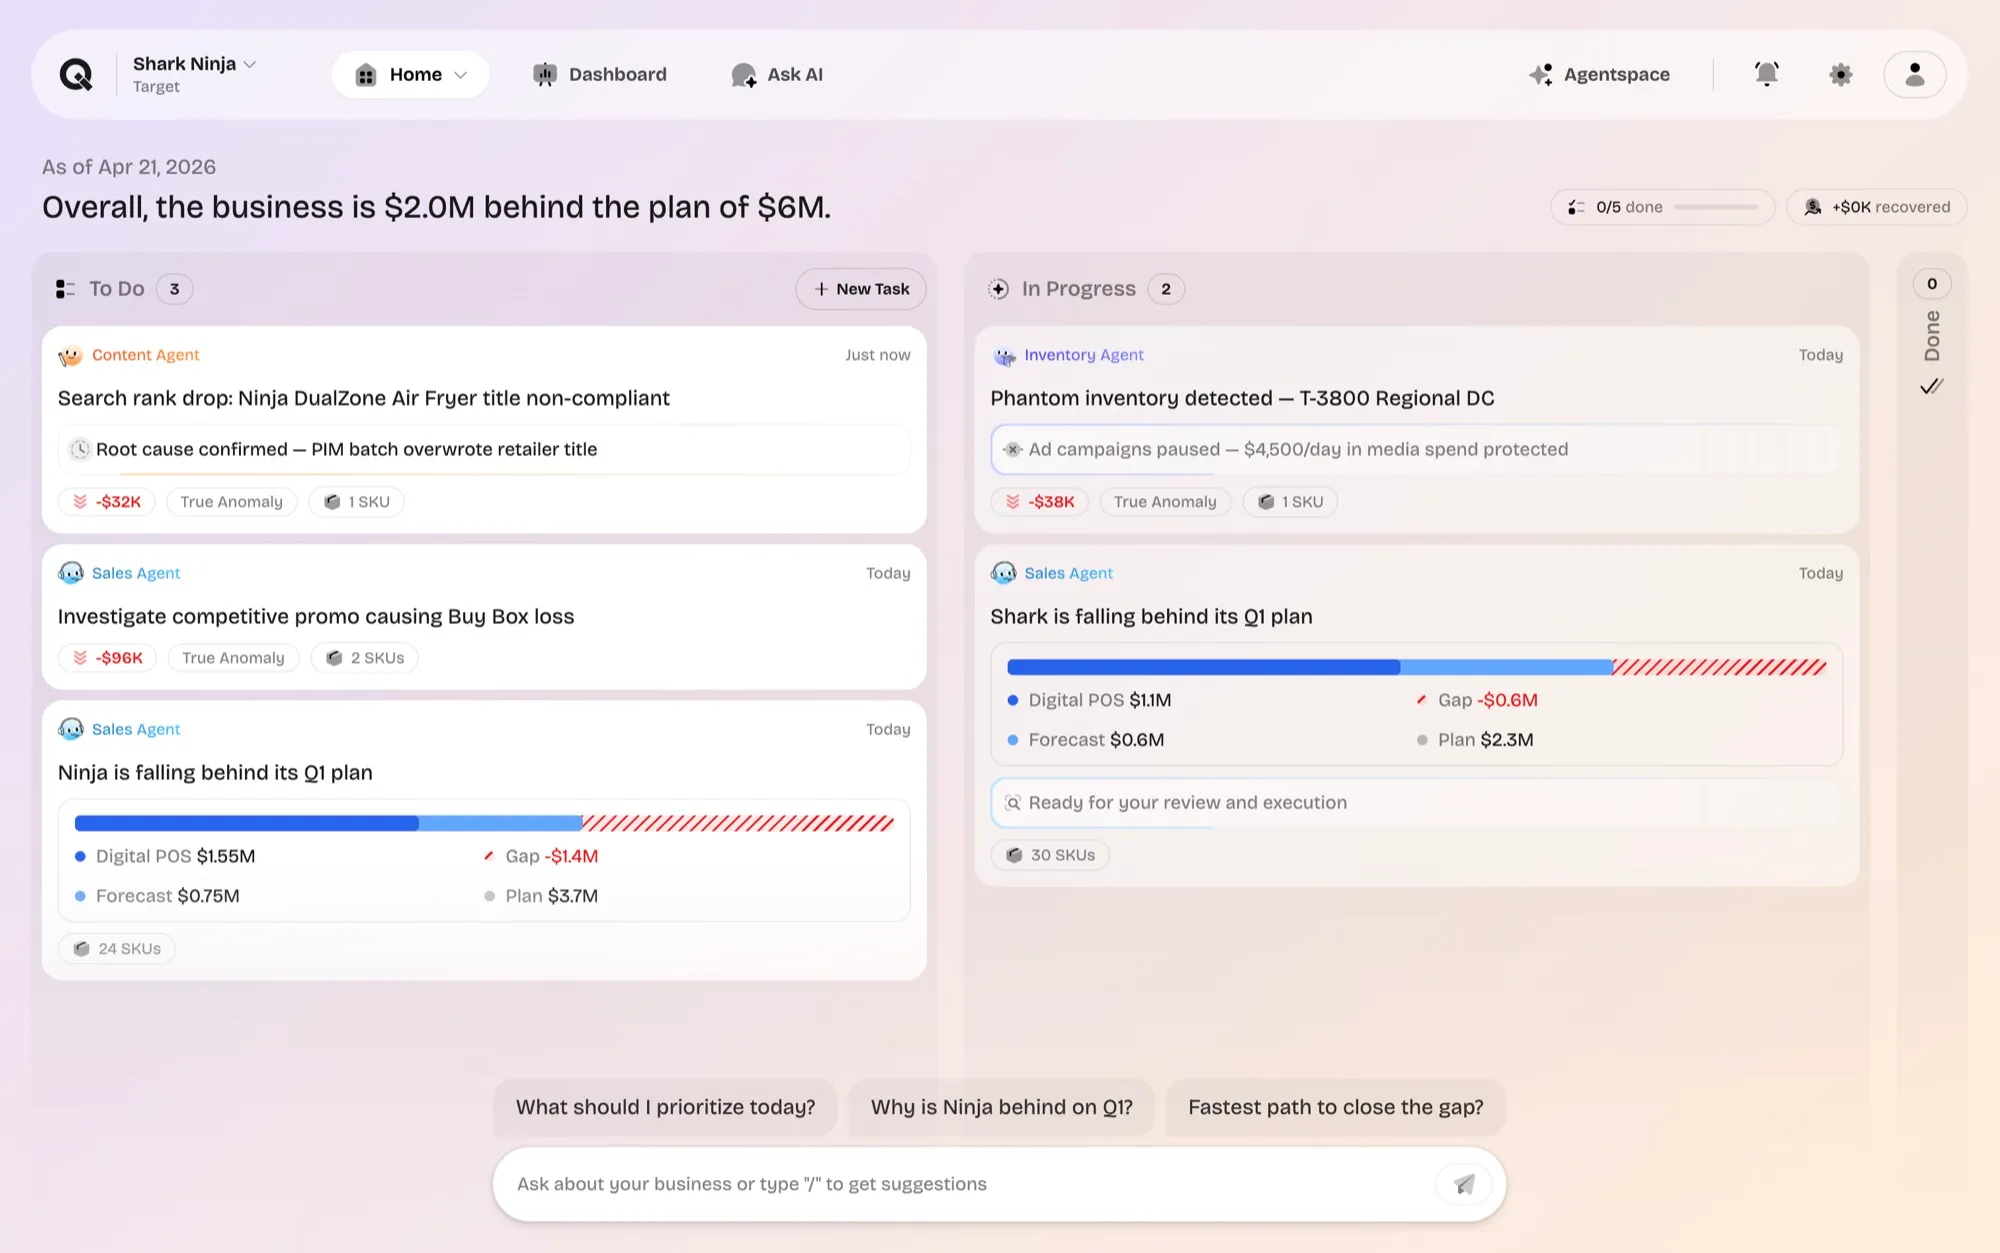This screenshot has height=1253, width=2000.
Task: Click the Shark Q1 plan progress bar
Action: coord(1416,667)
